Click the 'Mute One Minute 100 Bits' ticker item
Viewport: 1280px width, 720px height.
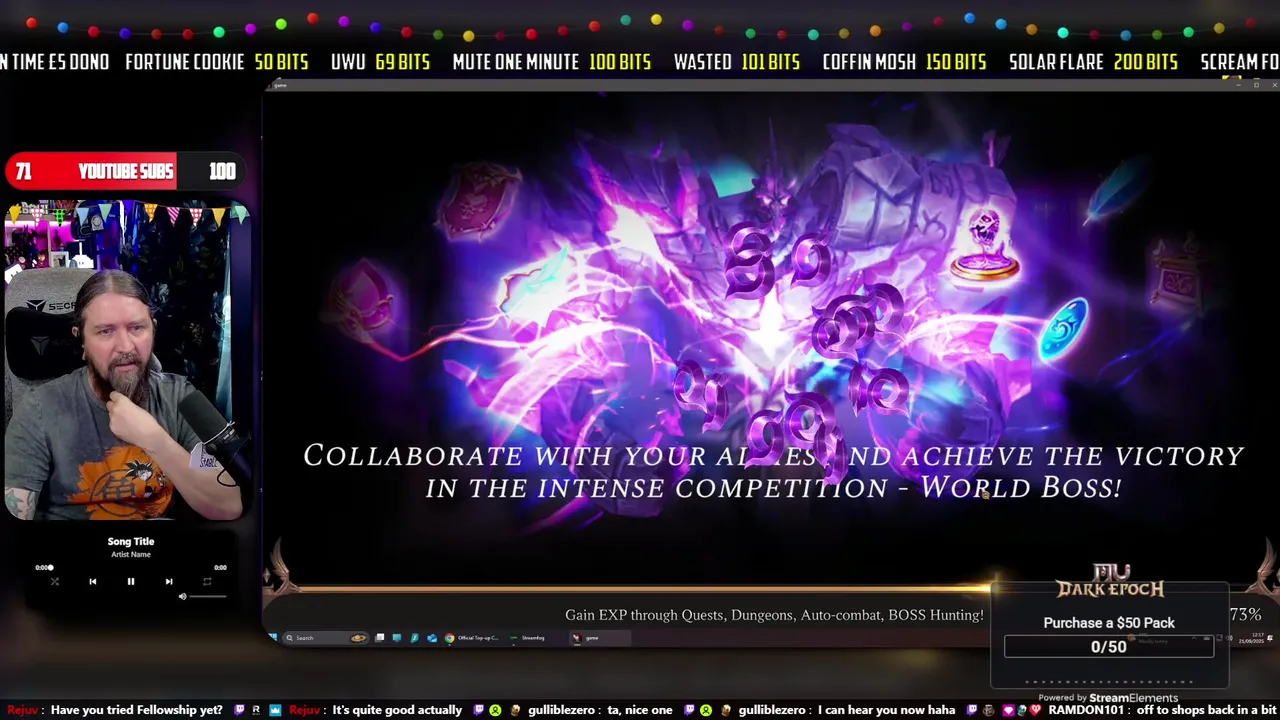click(x=552, y=62)
